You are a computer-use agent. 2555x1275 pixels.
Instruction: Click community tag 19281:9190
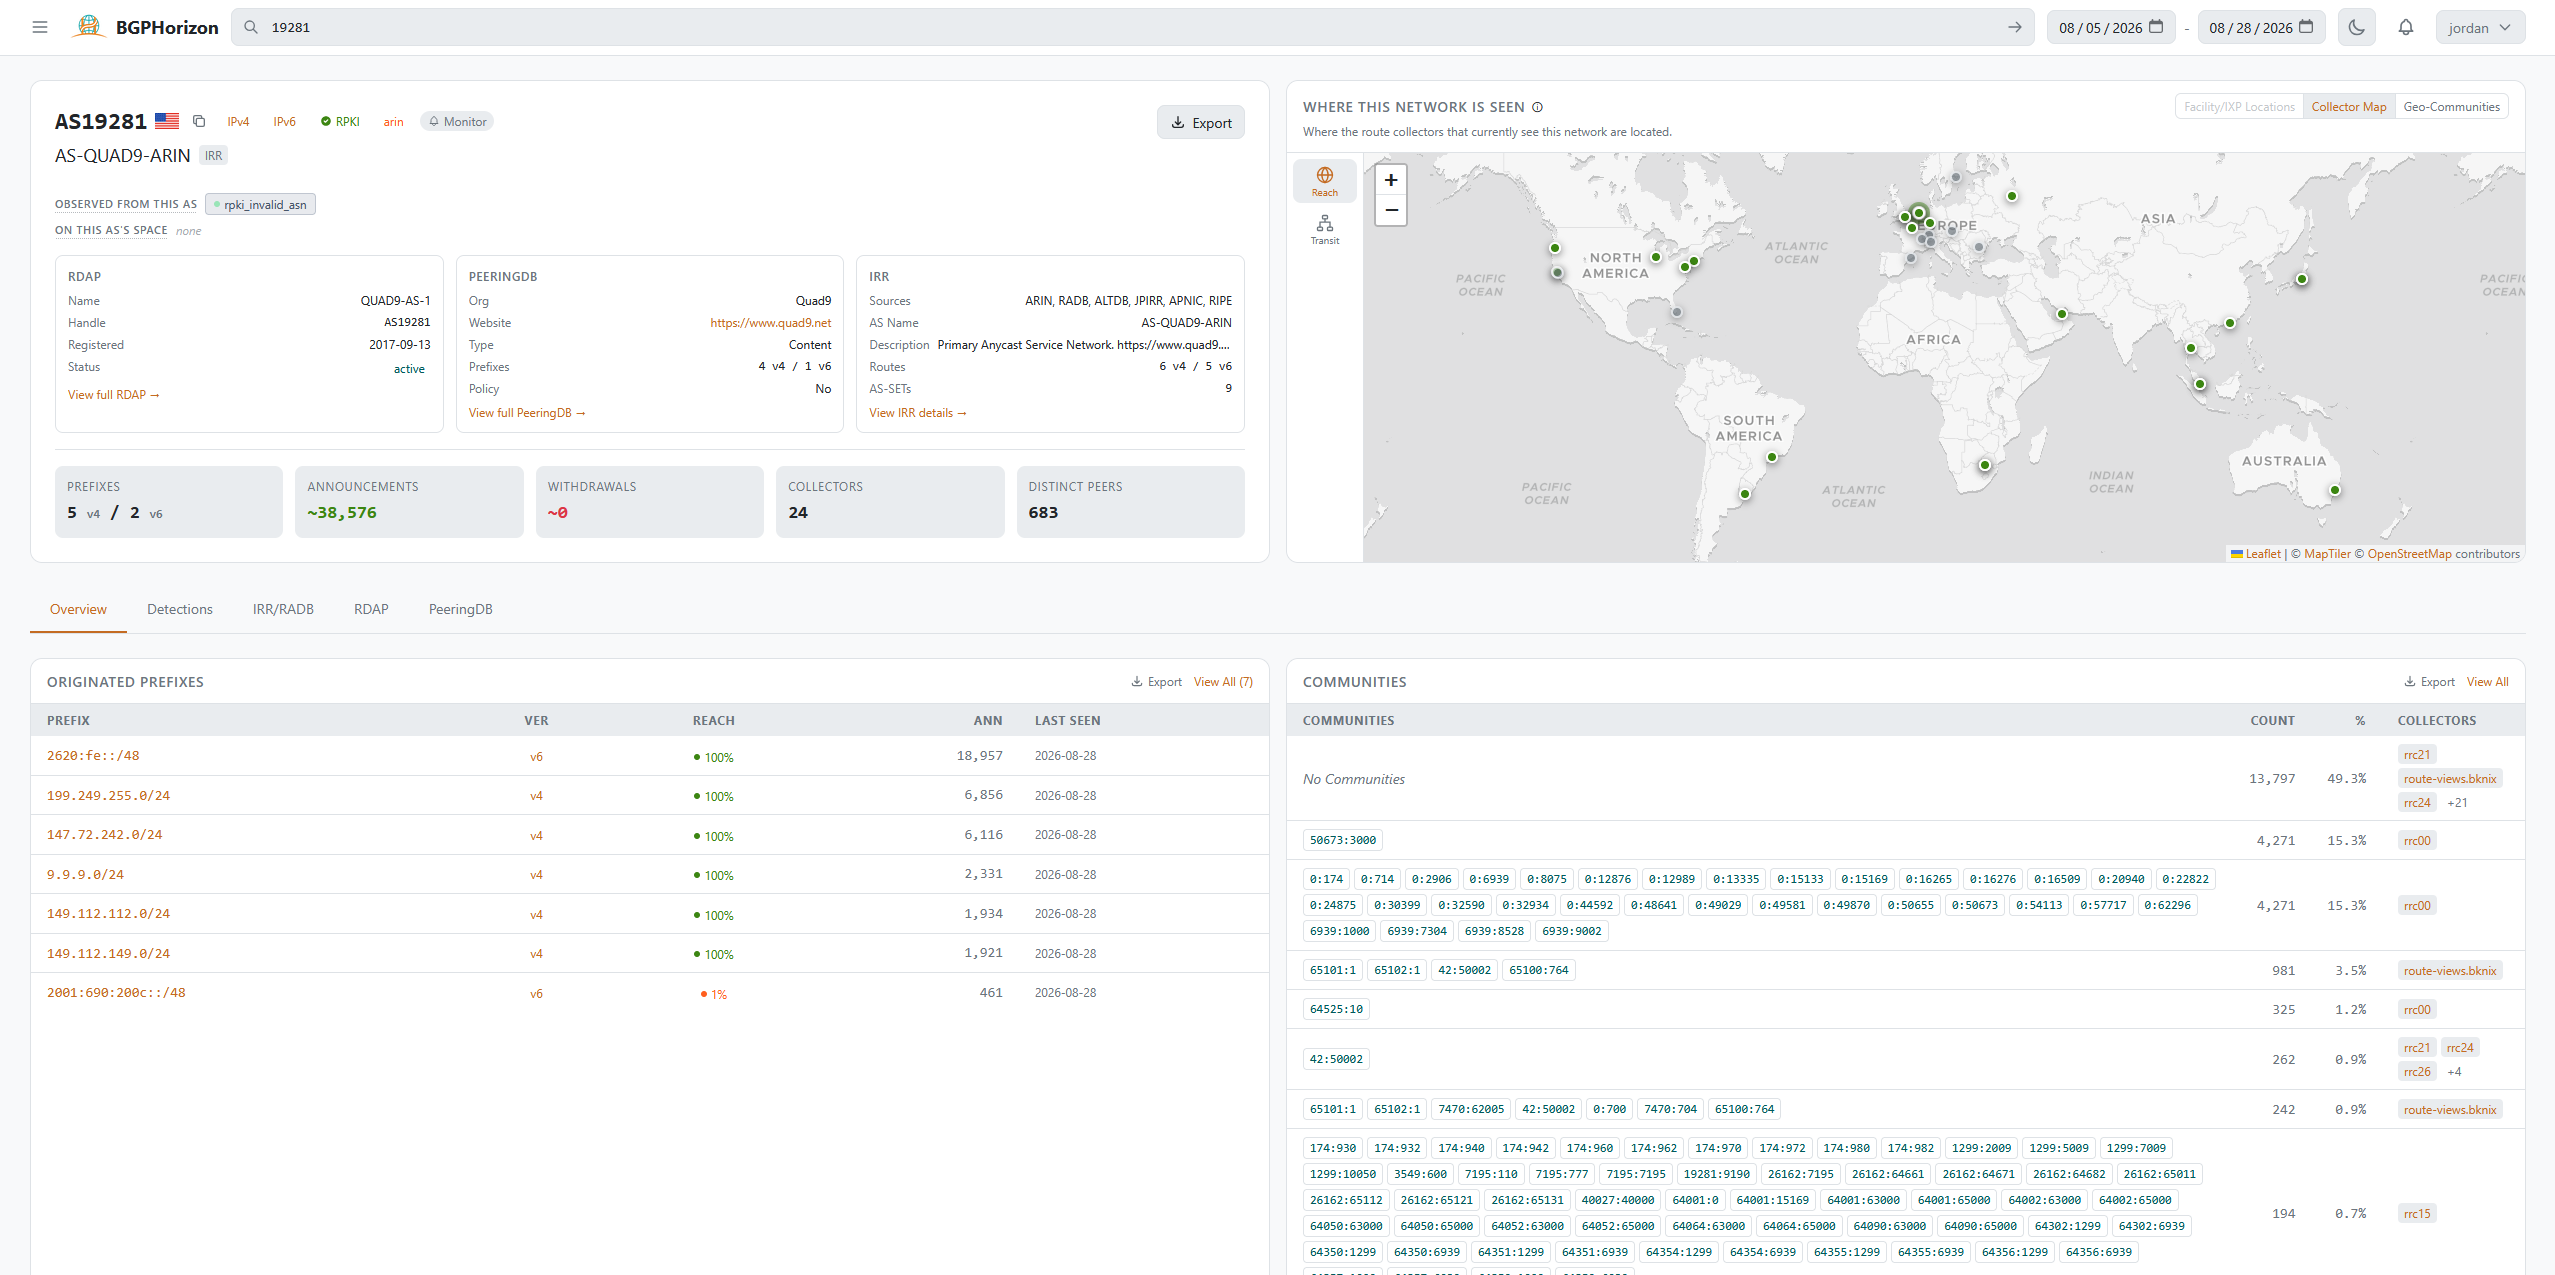(x=1716, y=1174)
